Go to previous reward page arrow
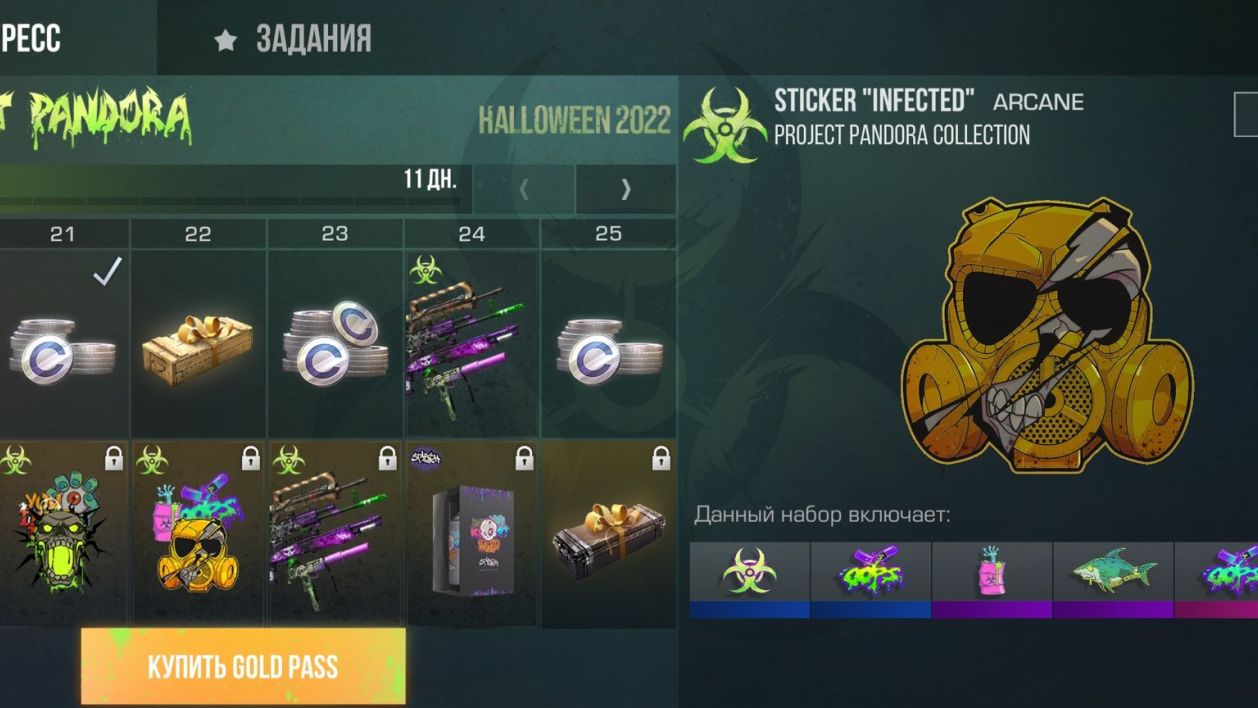Image resolution: width=1258 pixels, height=708 pixels. coord(524,189)
